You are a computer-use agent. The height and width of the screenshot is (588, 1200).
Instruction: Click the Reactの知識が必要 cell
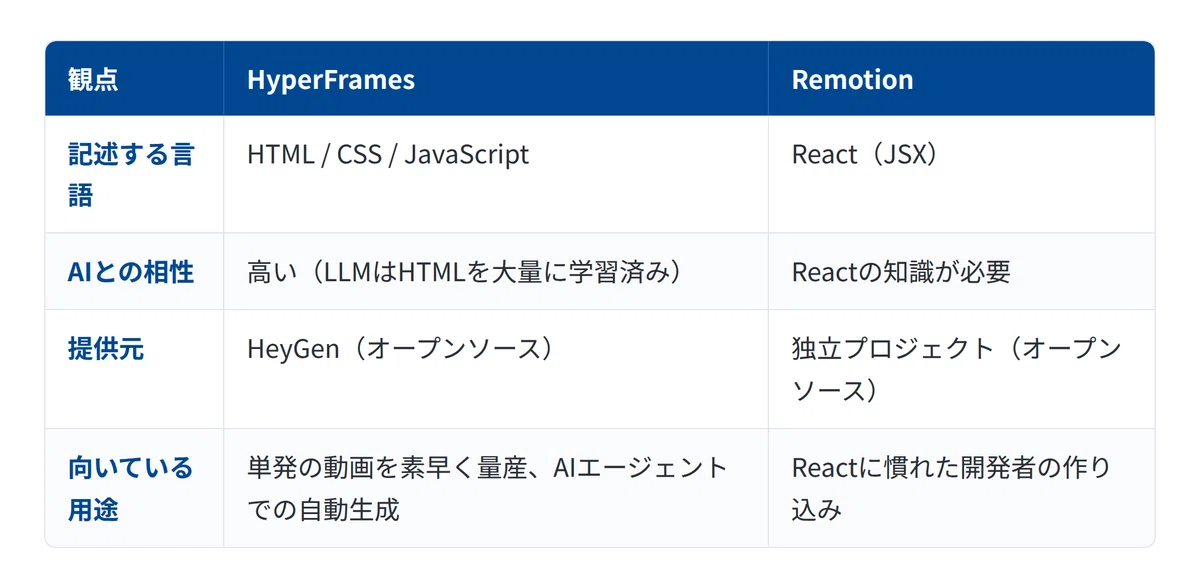(961, 271)
